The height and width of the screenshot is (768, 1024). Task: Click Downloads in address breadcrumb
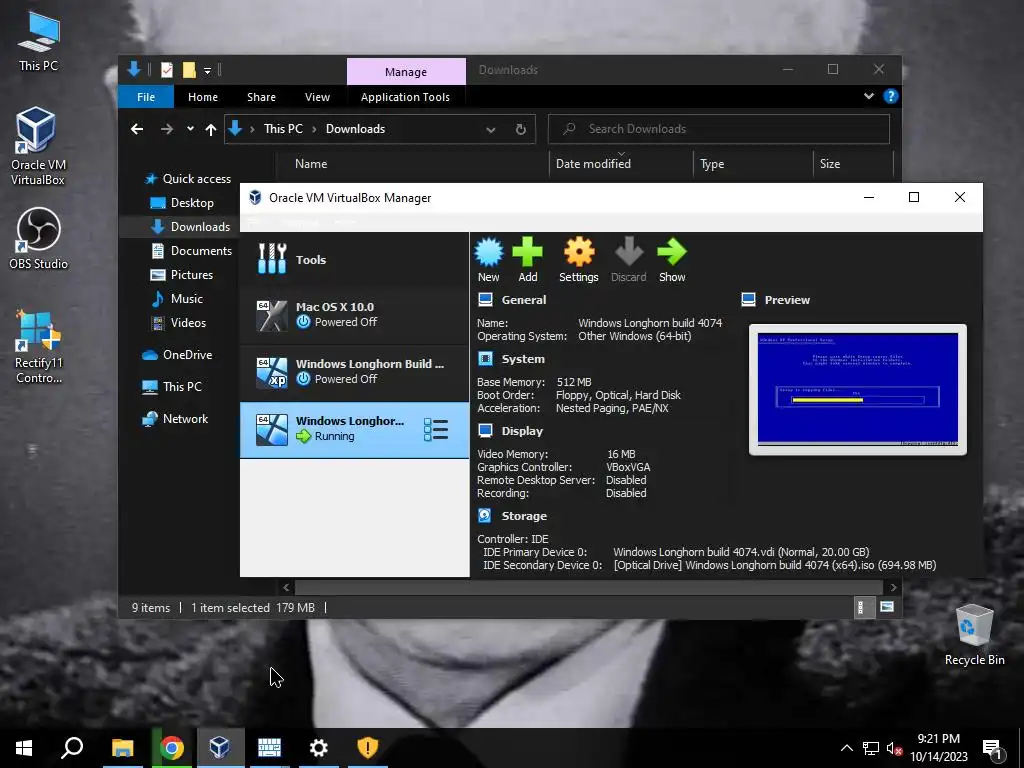click(x=355, y=129)
